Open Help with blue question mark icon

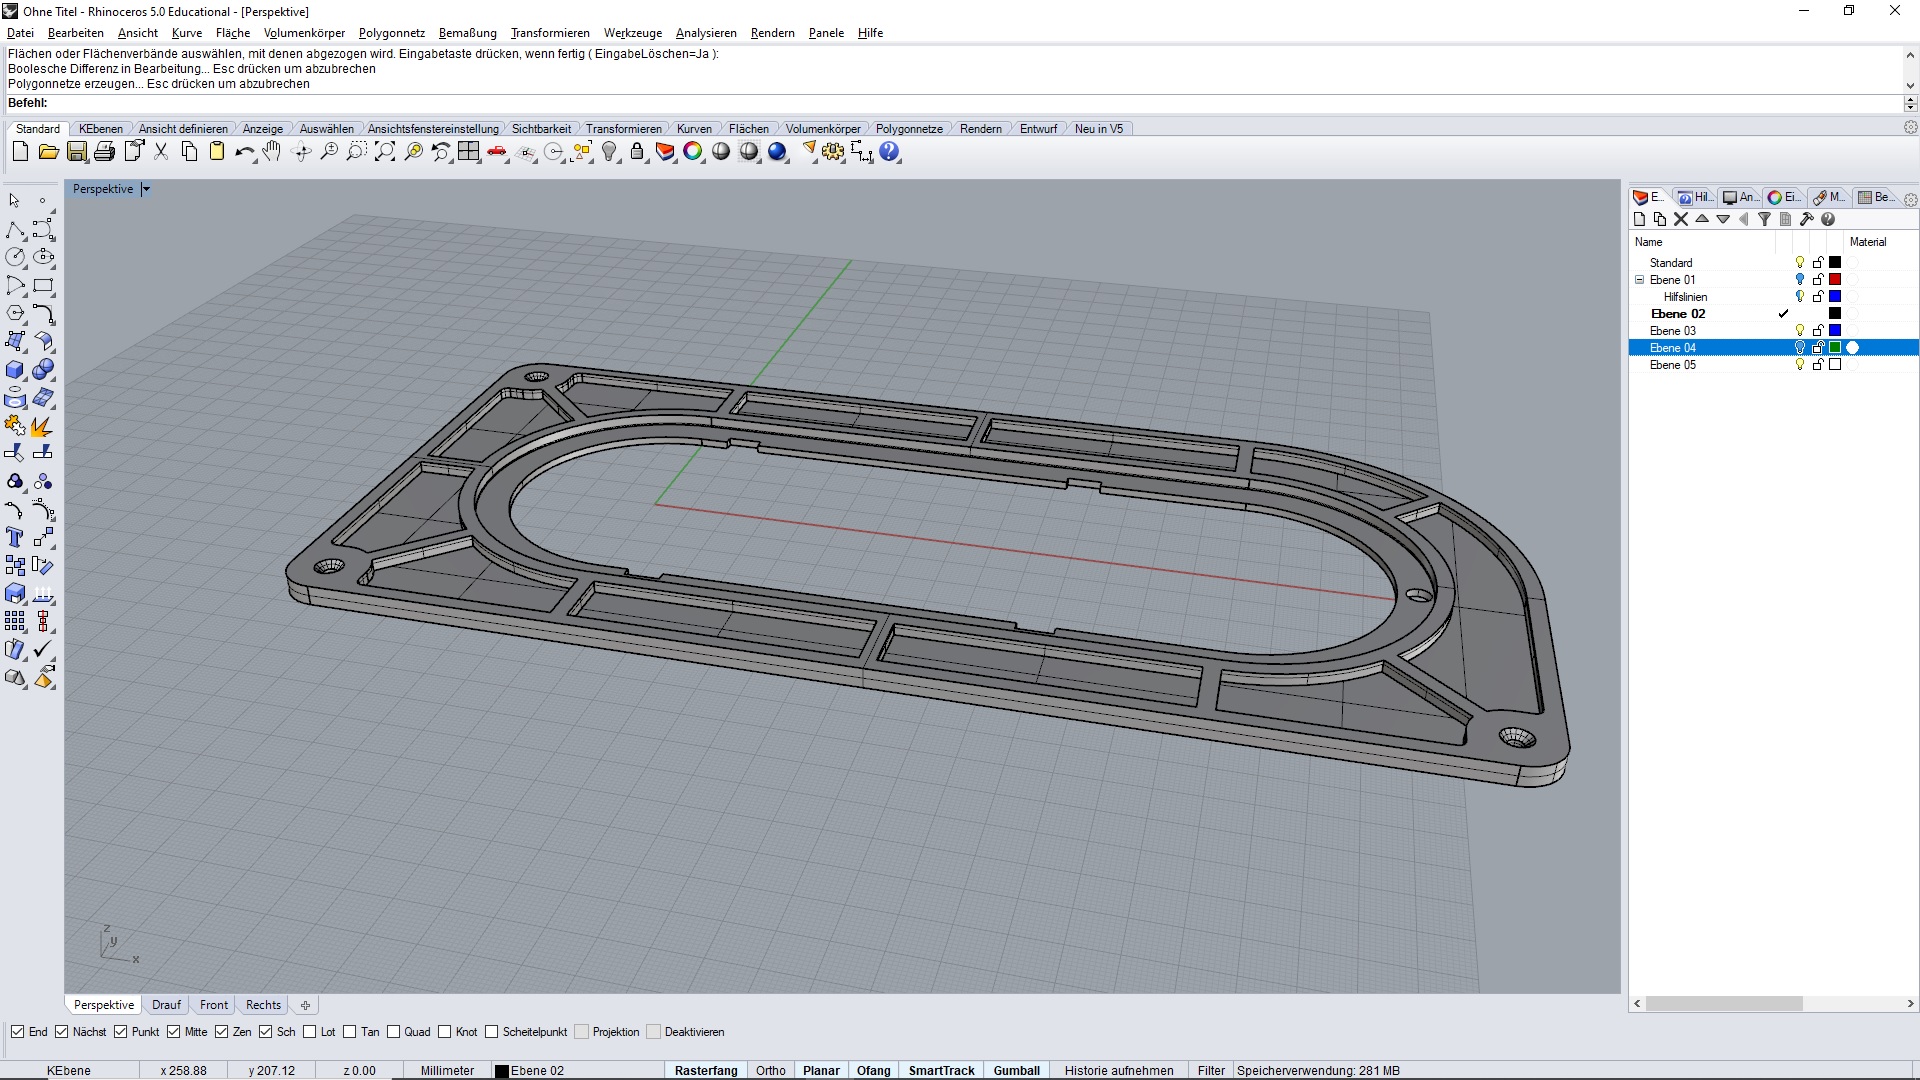889,152
